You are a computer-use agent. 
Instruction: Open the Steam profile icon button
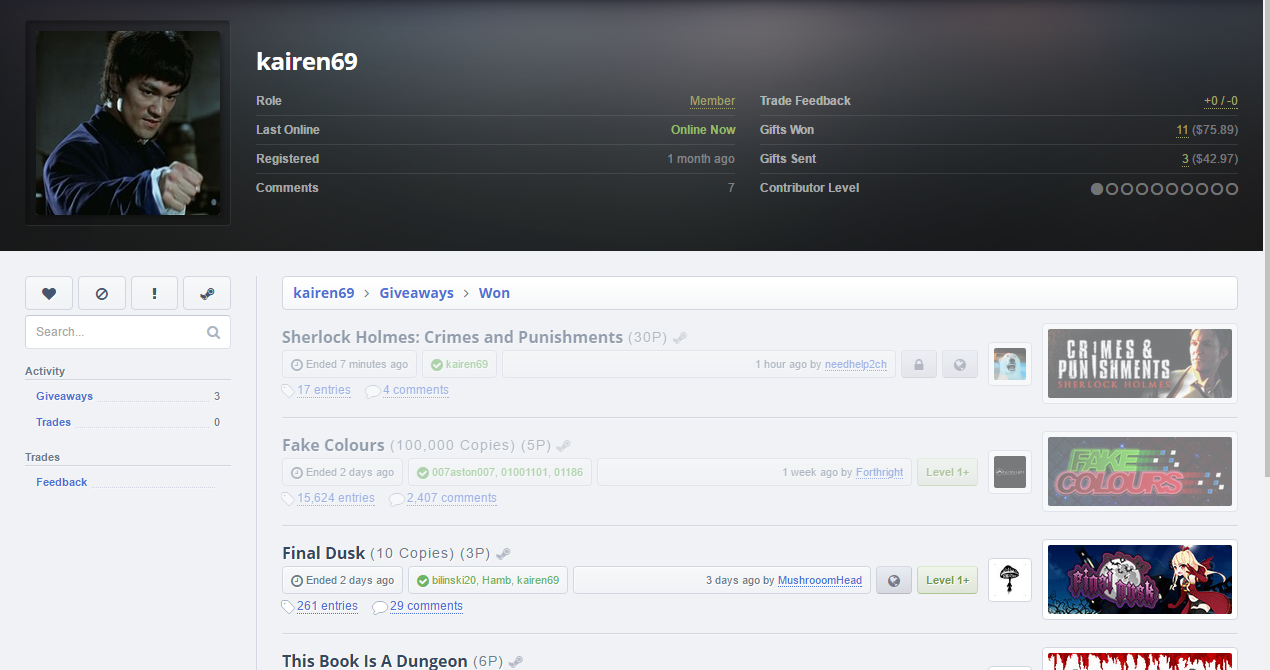click(x=207, y=293)
